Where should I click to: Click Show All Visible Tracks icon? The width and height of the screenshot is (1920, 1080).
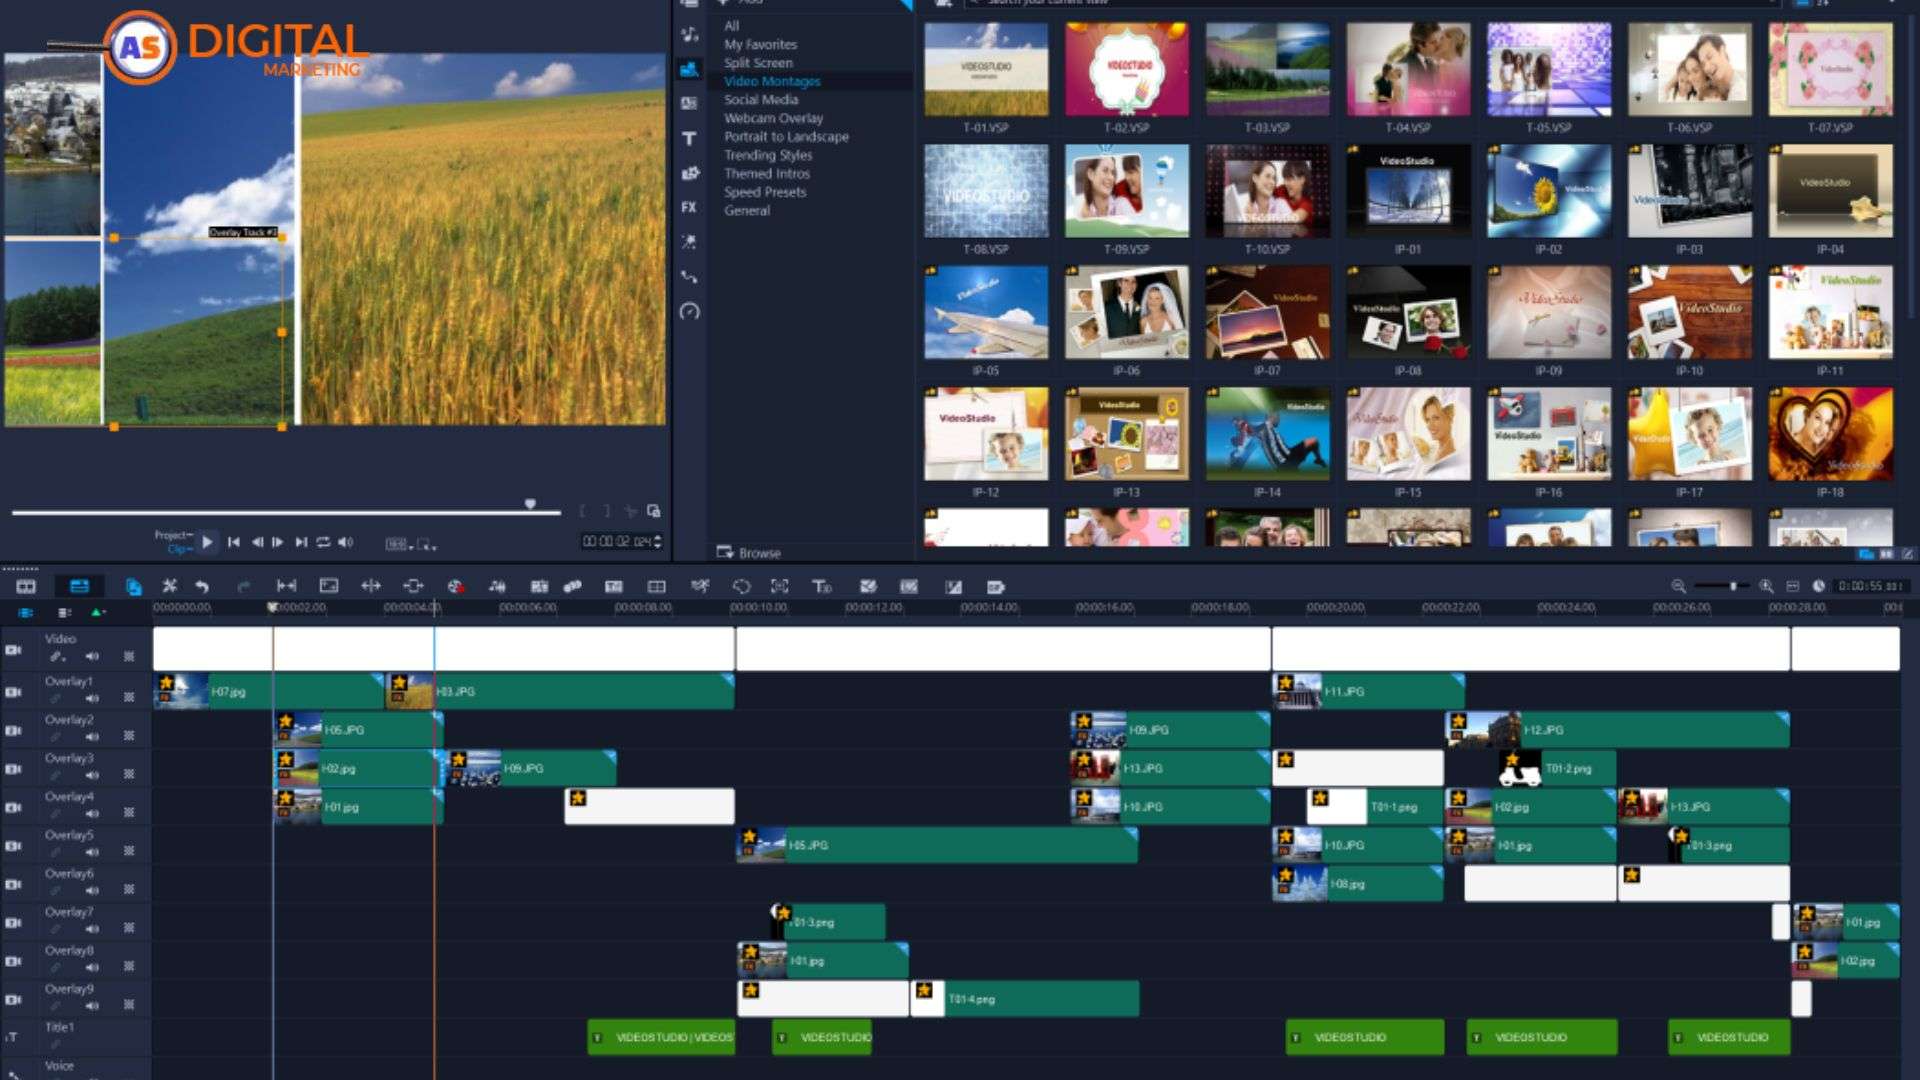pyautogui.click(x=26, y=612)
